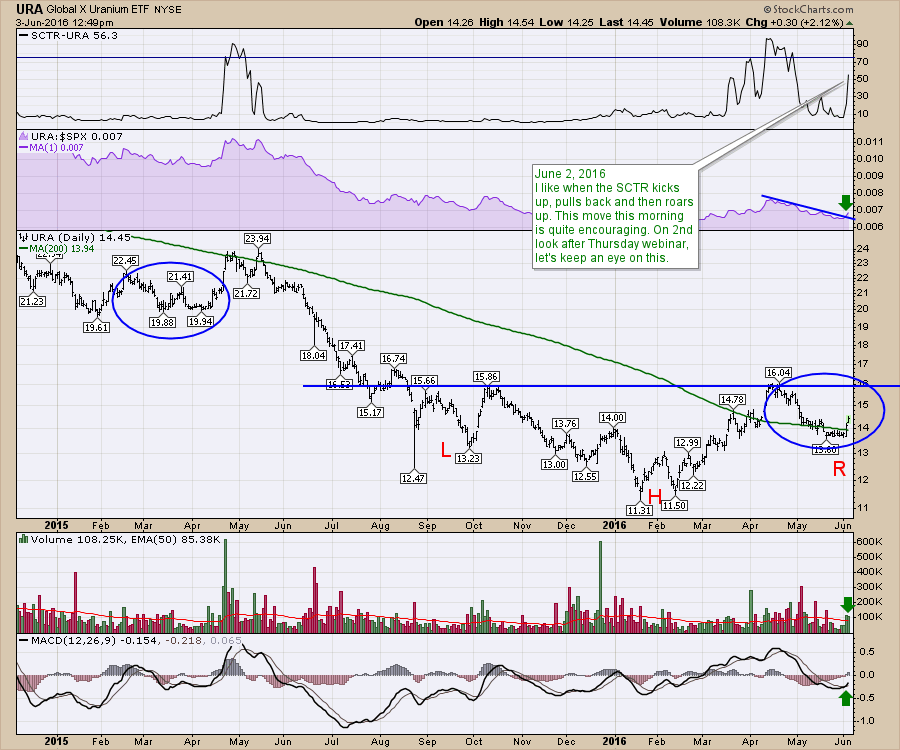
Task: Click the 15.66 price label
Action: tap(424, 380)
